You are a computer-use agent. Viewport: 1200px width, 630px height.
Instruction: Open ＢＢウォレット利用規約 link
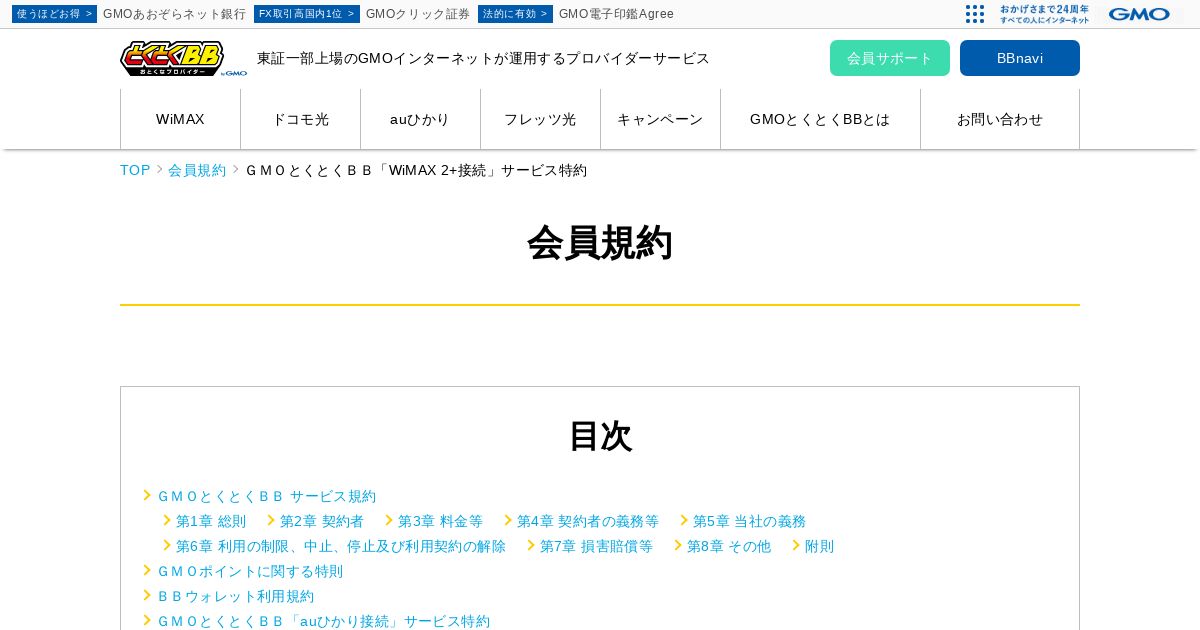coord(235,596)
